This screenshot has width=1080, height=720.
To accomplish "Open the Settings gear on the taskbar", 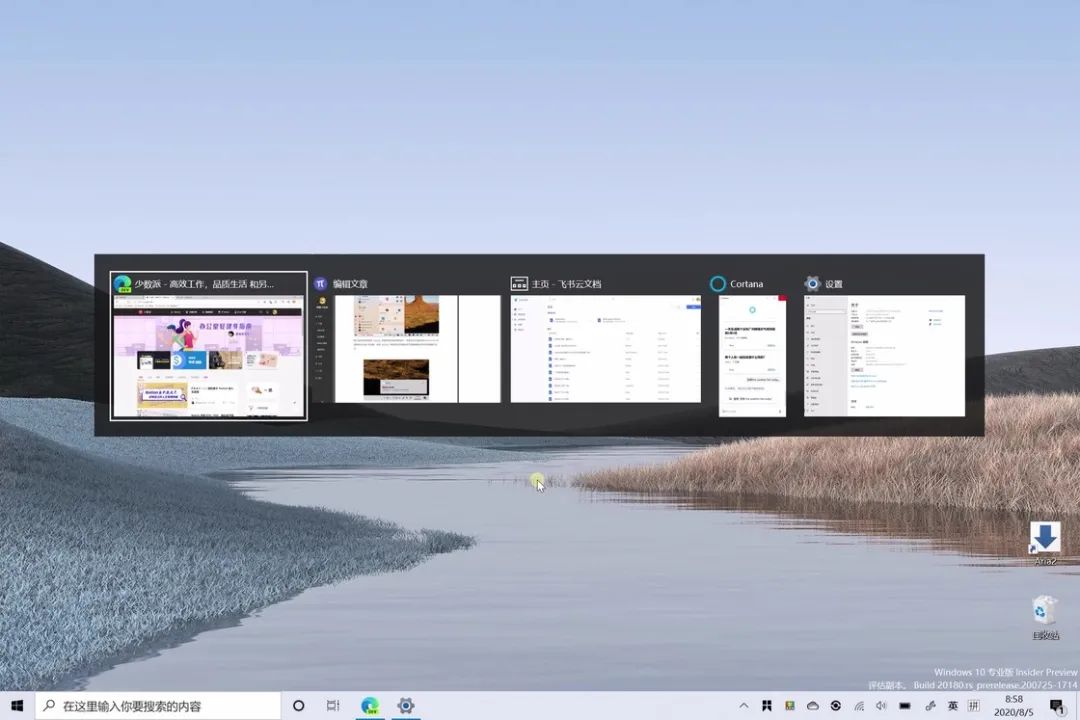I will click(x=405, y=705).
